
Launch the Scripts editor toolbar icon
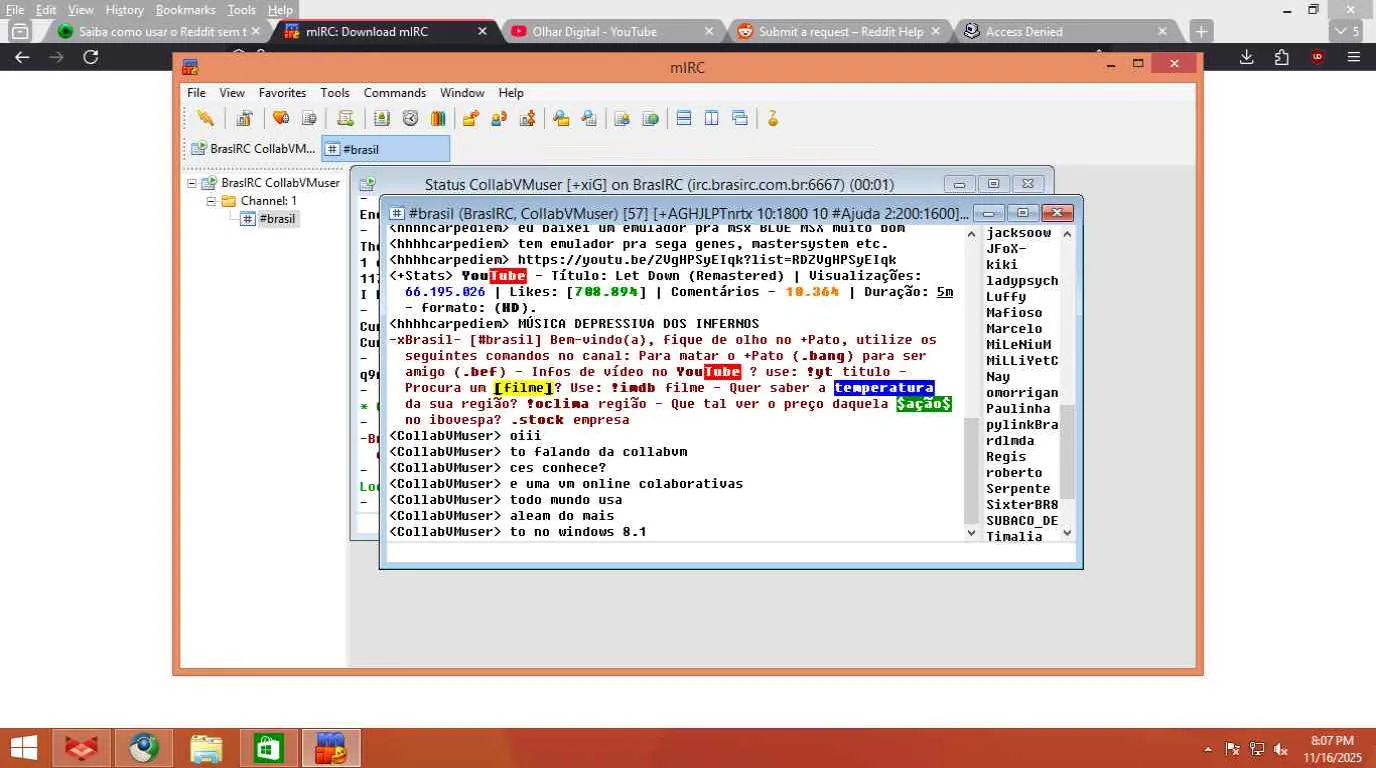click(x=345, y=118)
